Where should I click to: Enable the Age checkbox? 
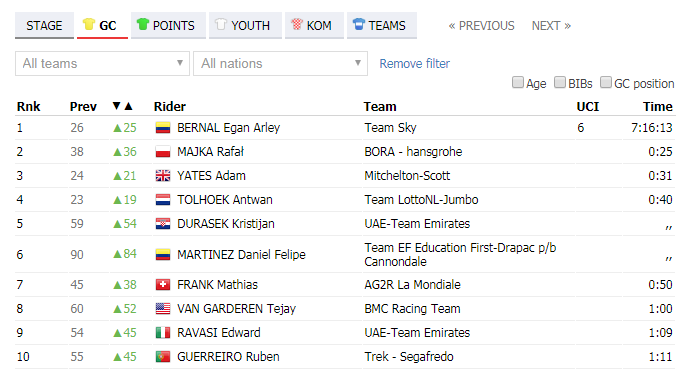[x=518, y=82]
